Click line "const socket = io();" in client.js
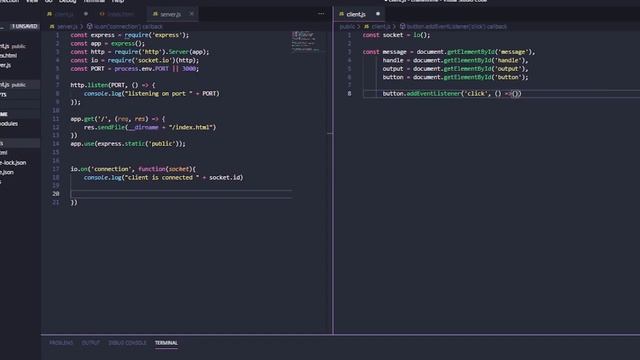640x360 pixels. 396,35
